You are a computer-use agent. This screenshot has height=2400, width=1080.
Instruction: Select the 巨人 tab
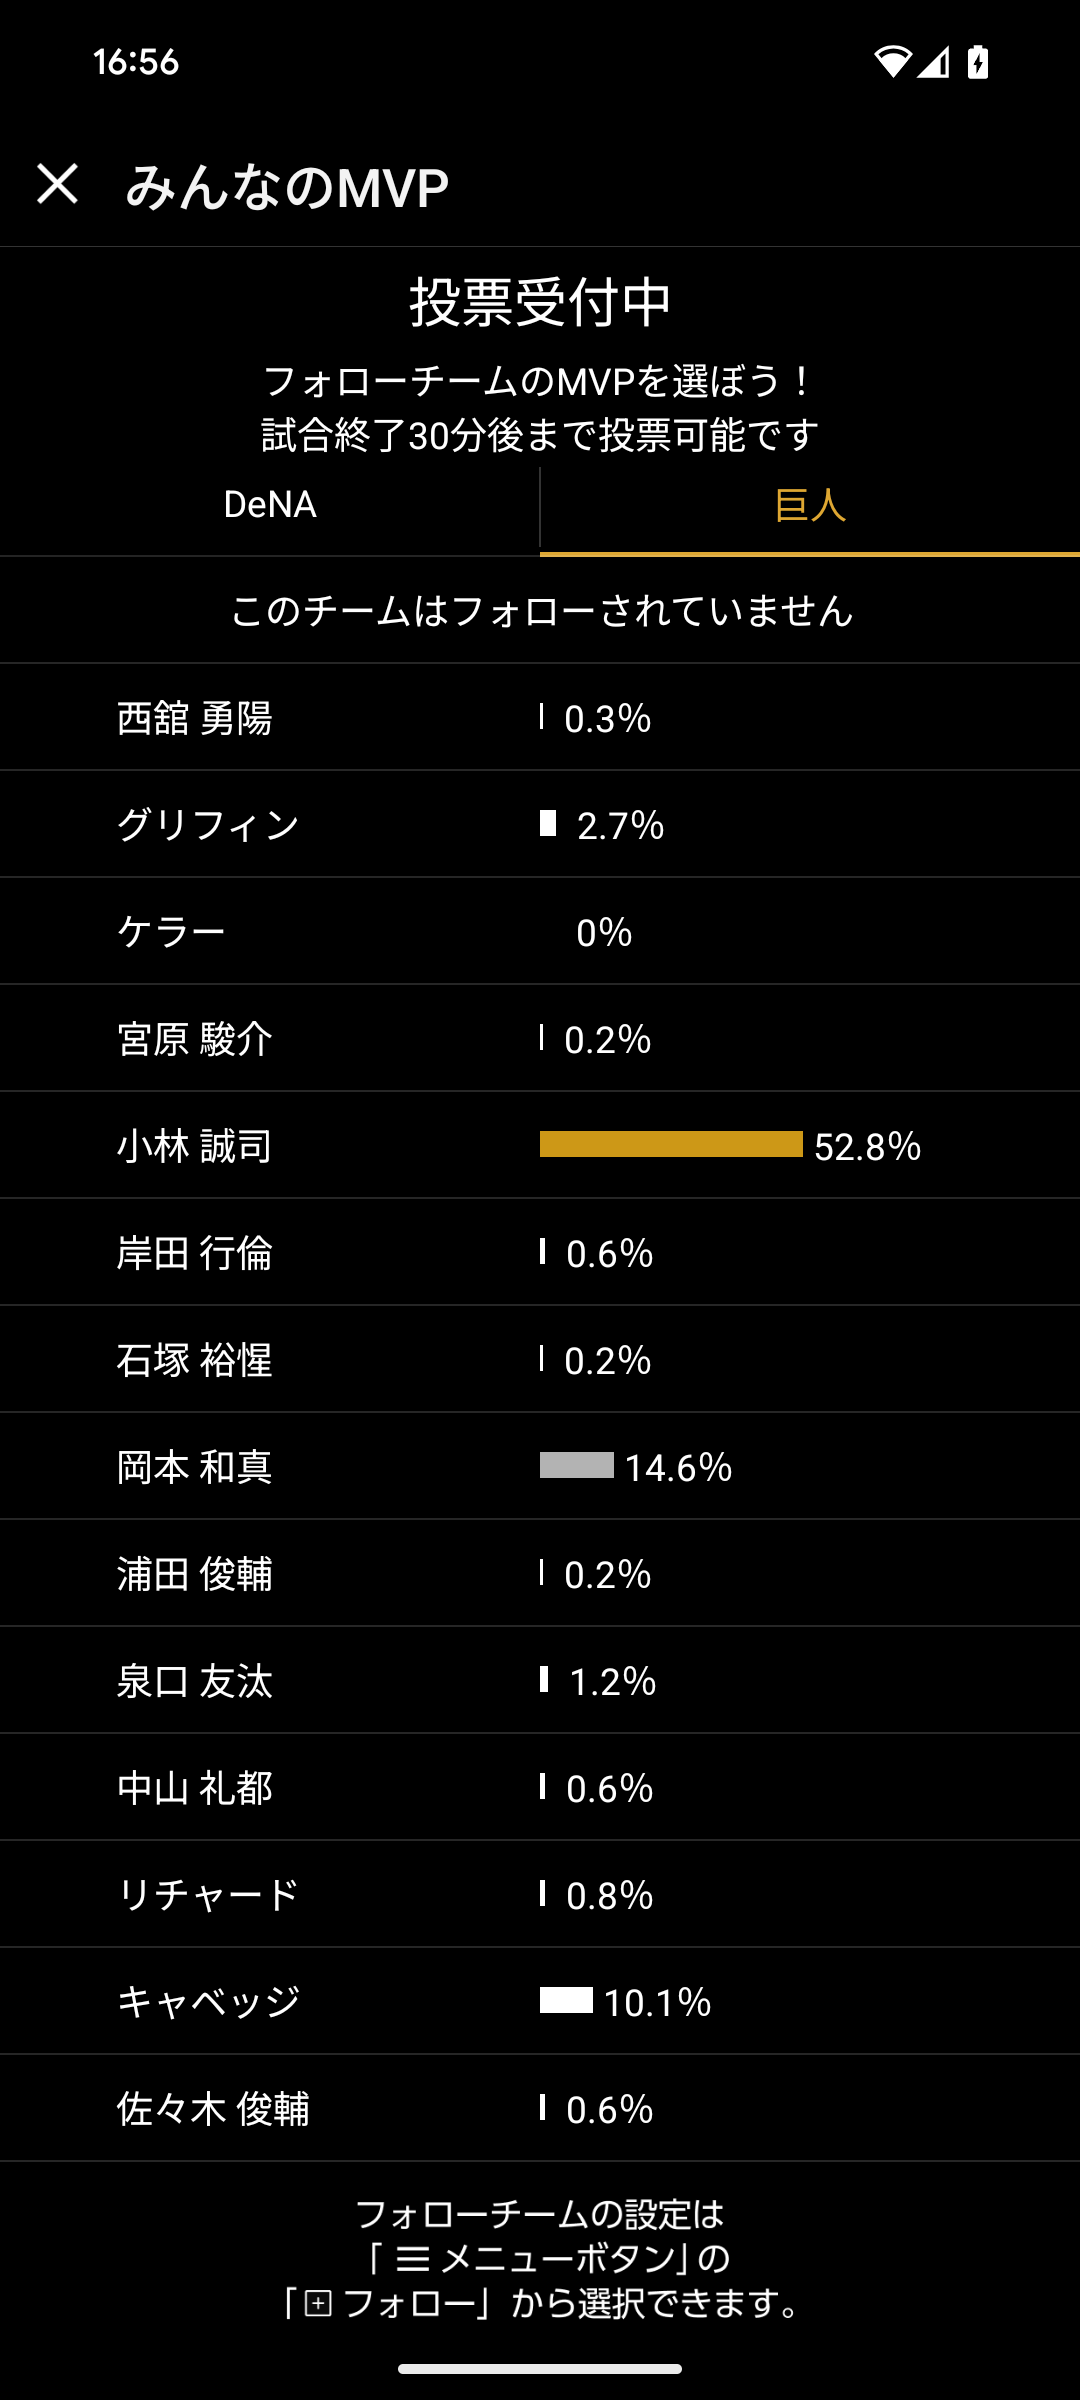[810, 505]
